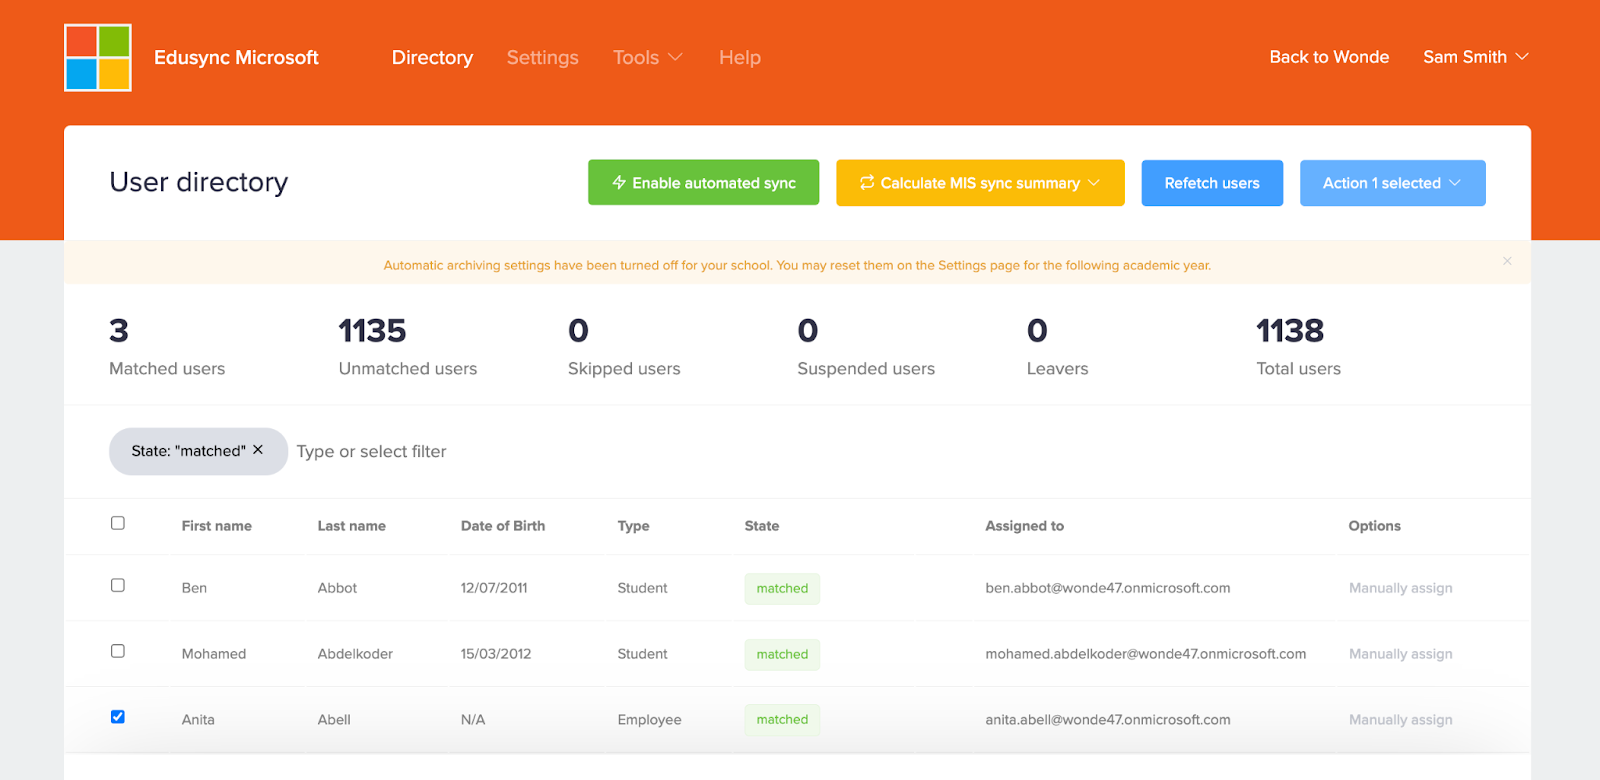This screenshot has height=780, width=1600.
Task: Click the Employee type cell
Action: (x=649, y=720)
